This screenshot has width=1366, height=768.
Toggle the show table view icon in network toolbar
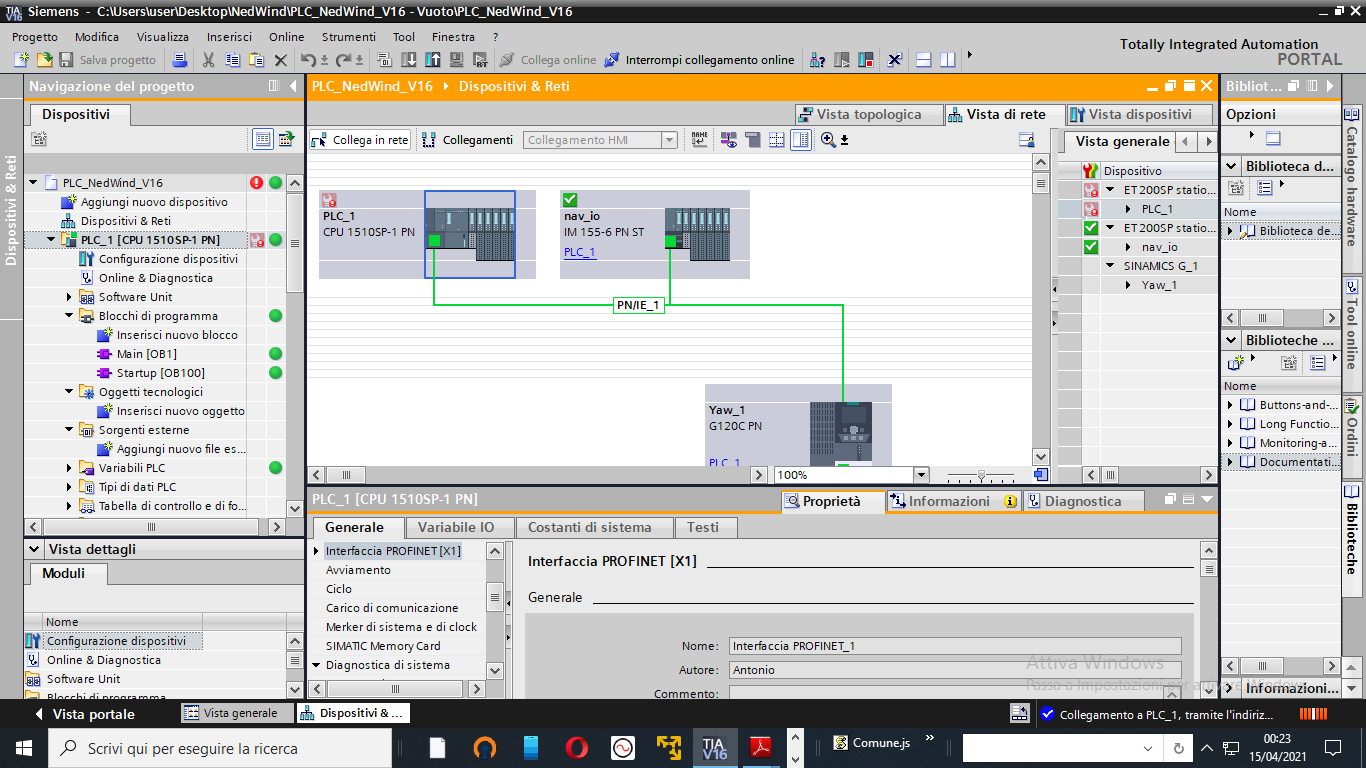click(800, 140)
